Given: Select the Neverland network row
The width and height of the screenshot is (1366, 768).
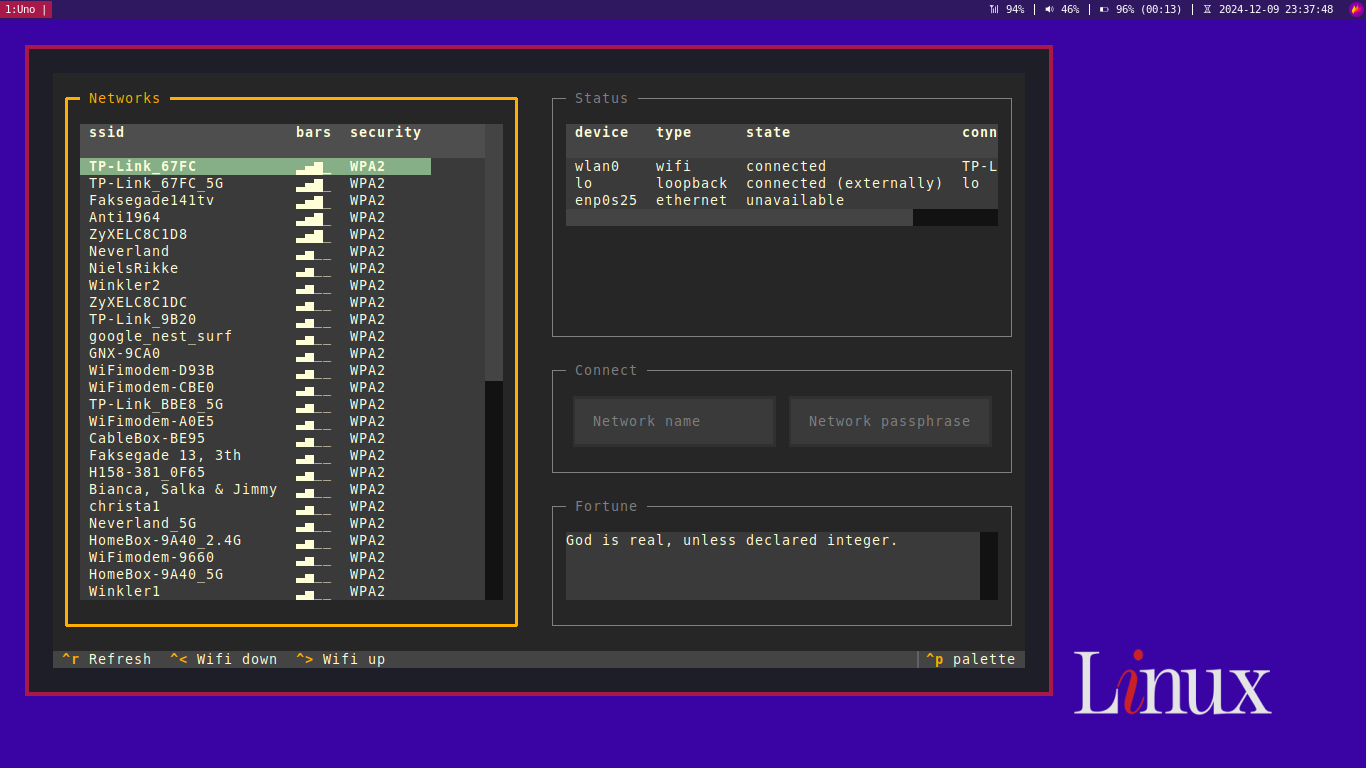Looking at the screenshot, I should (x=255, y=251).
